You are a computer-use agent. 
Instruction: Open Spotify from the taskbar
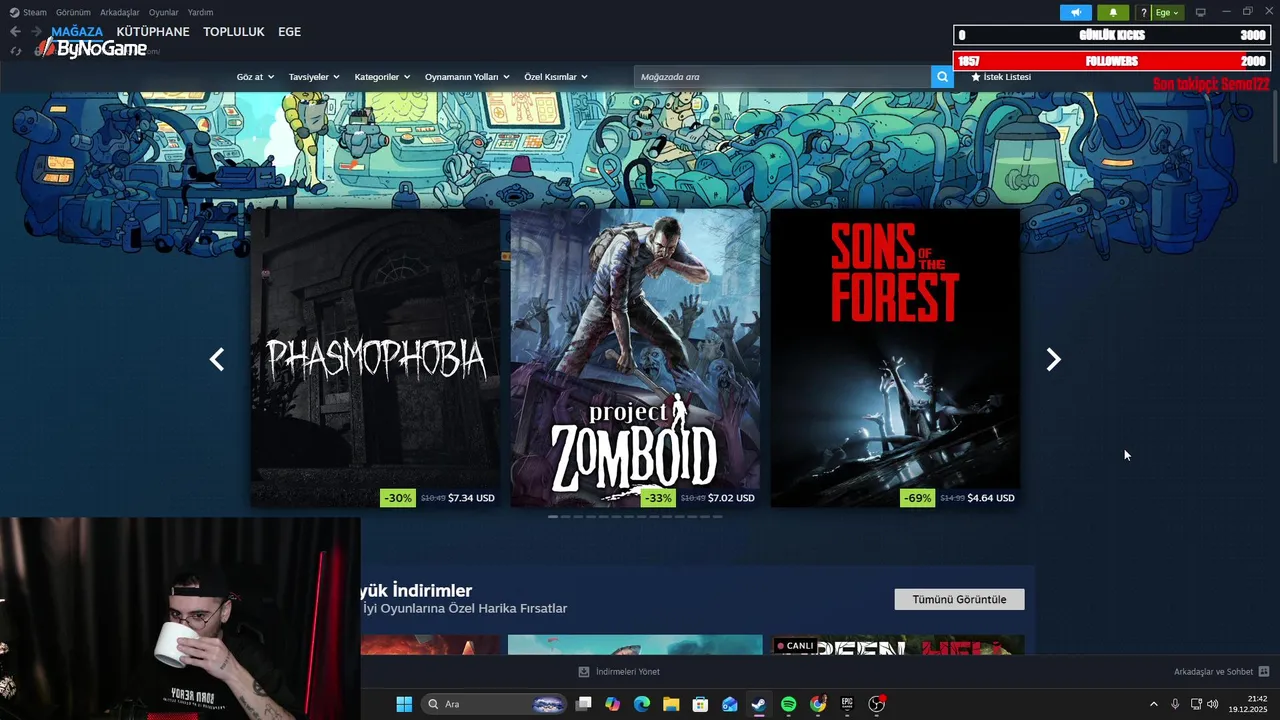[x=788, y=704]
